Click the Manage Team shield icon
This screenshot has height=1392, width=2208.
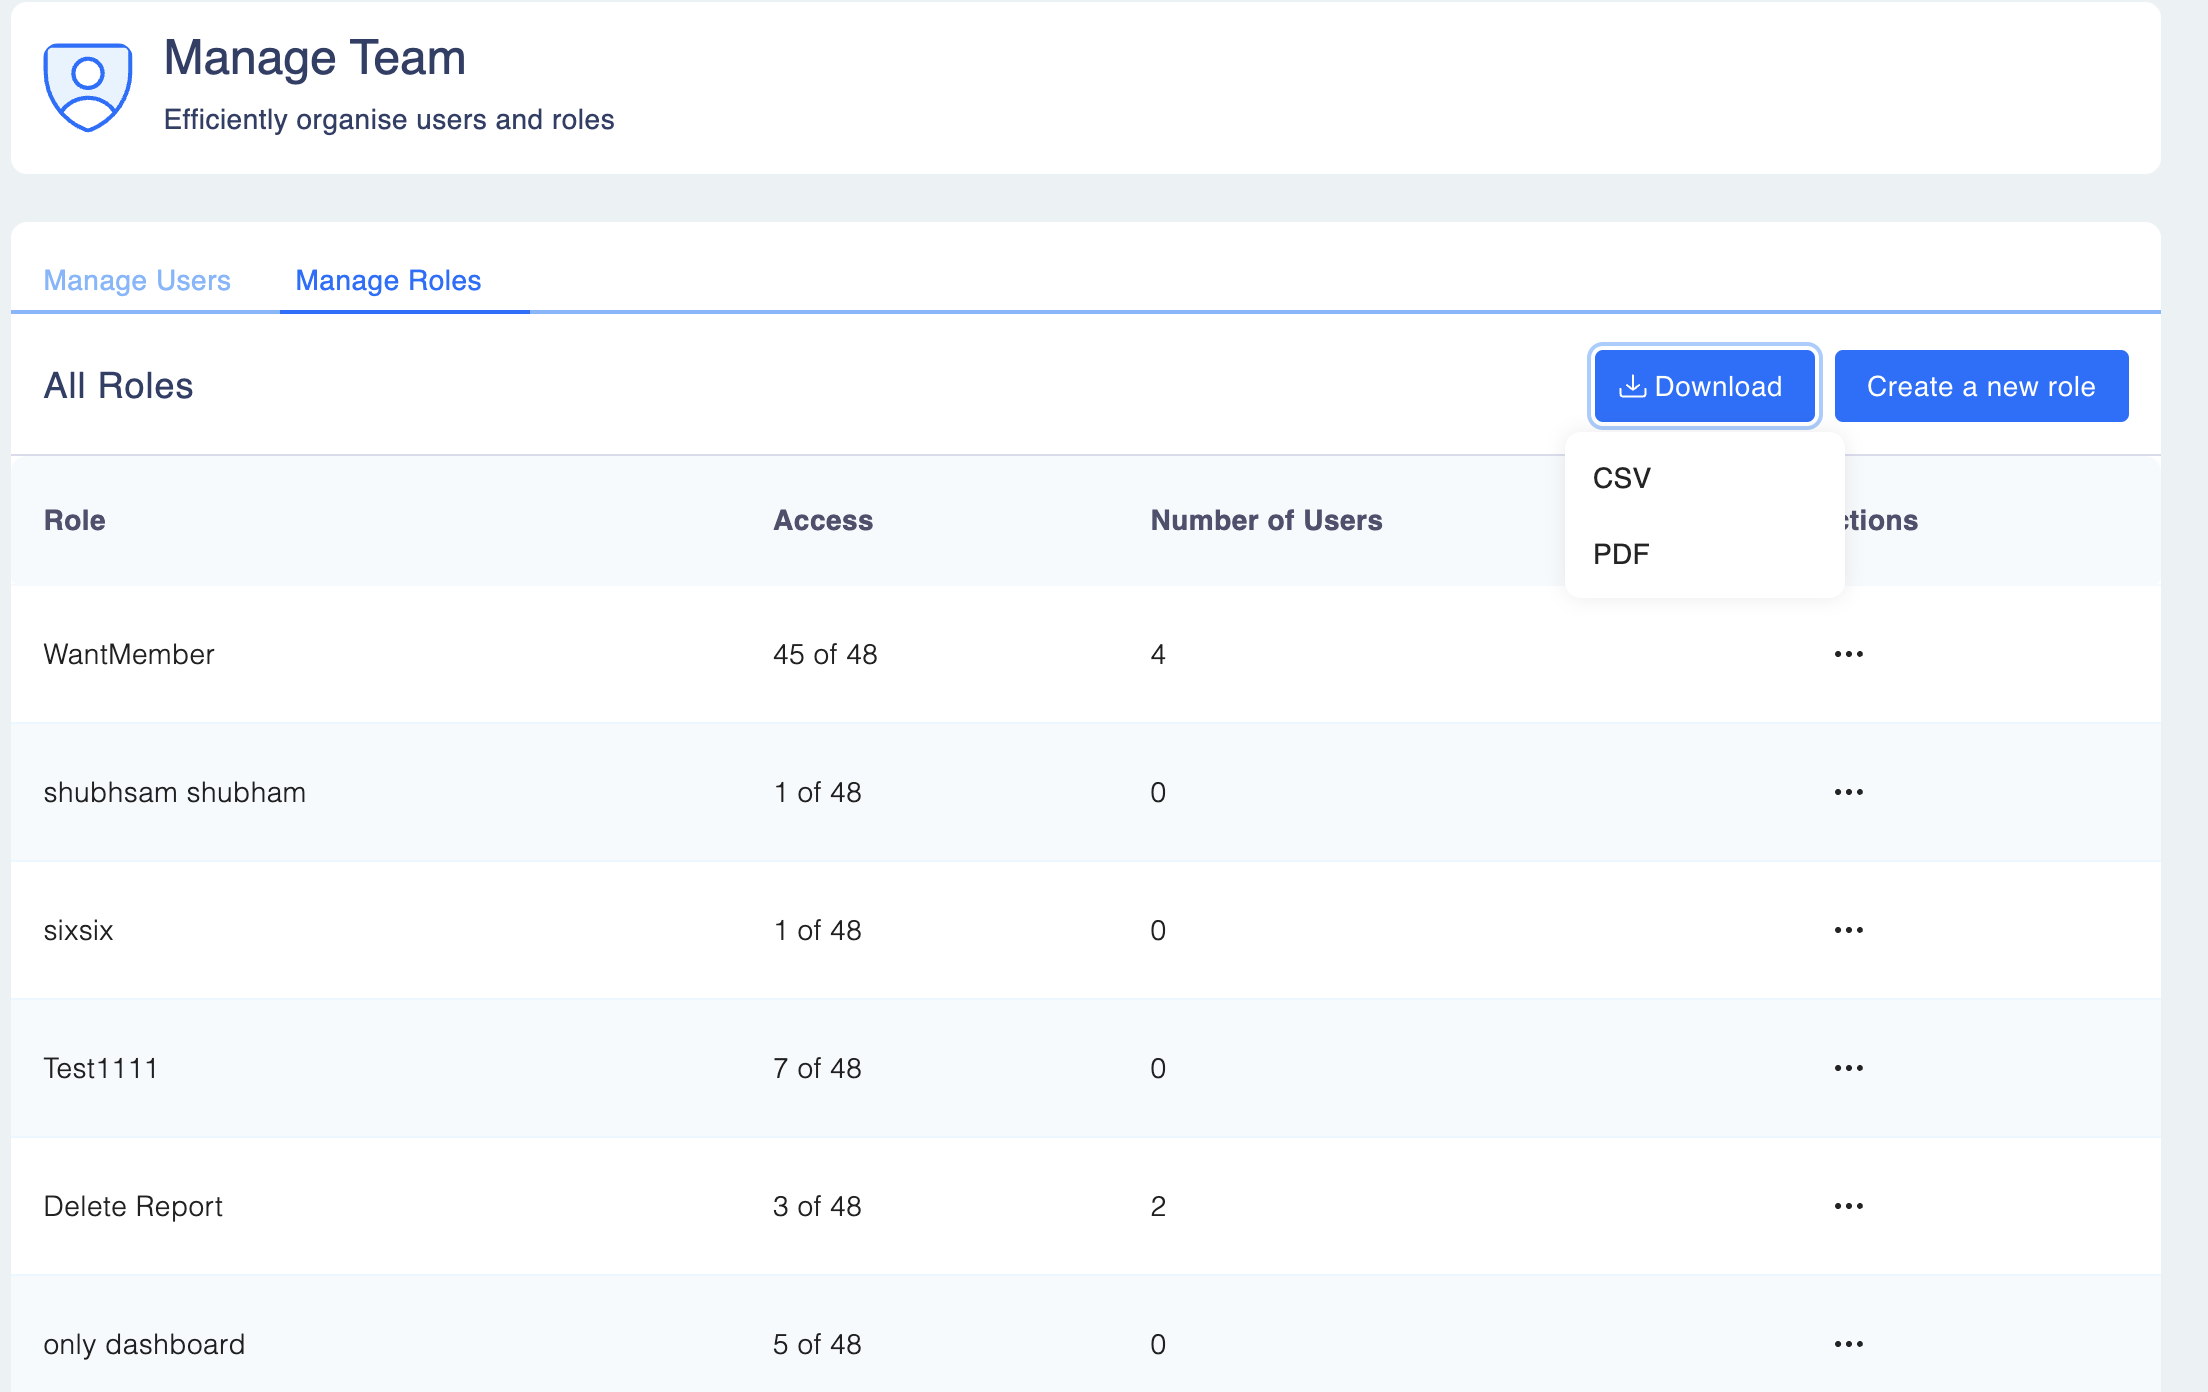(x=88, y=87)
